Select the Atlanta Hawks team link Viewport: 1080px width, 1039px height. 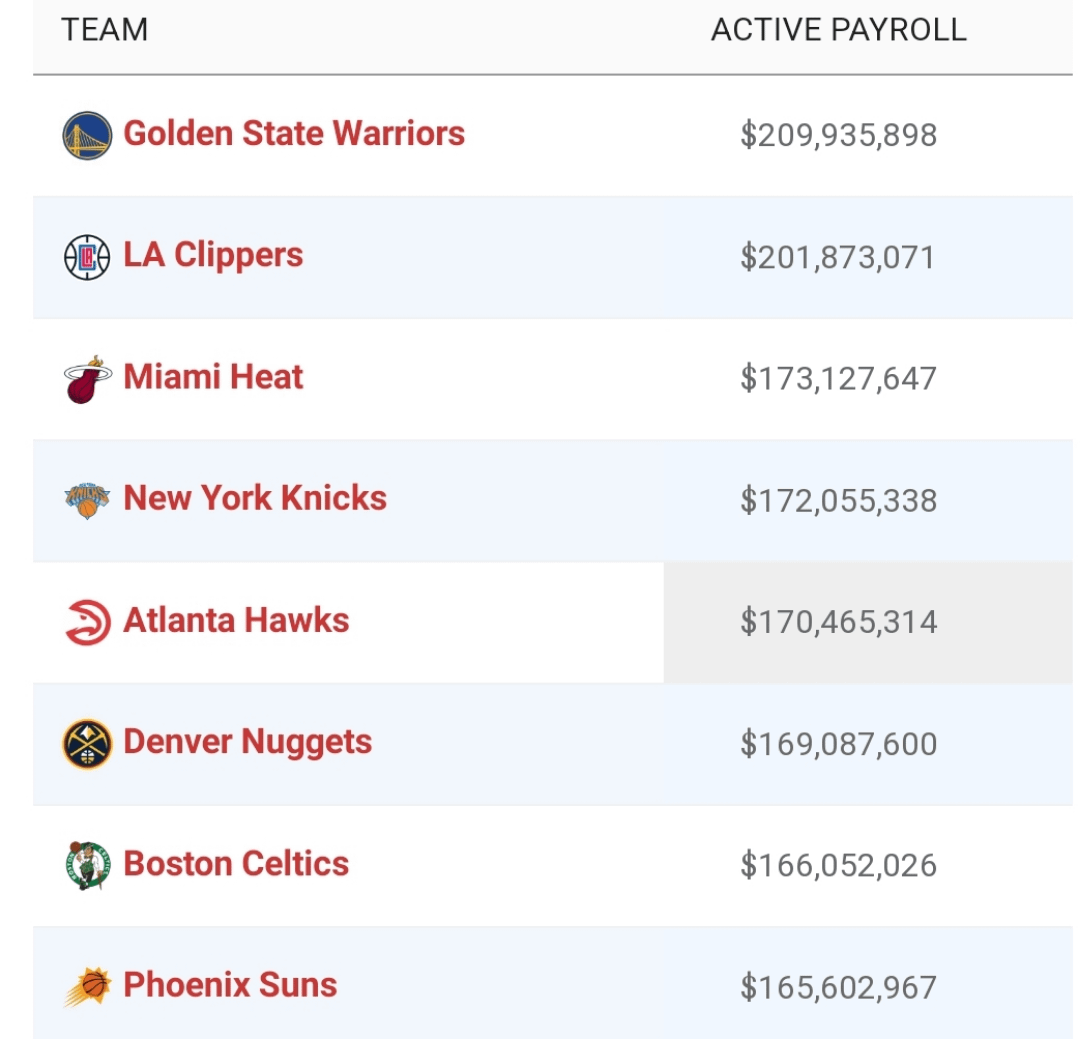(236, 620)
